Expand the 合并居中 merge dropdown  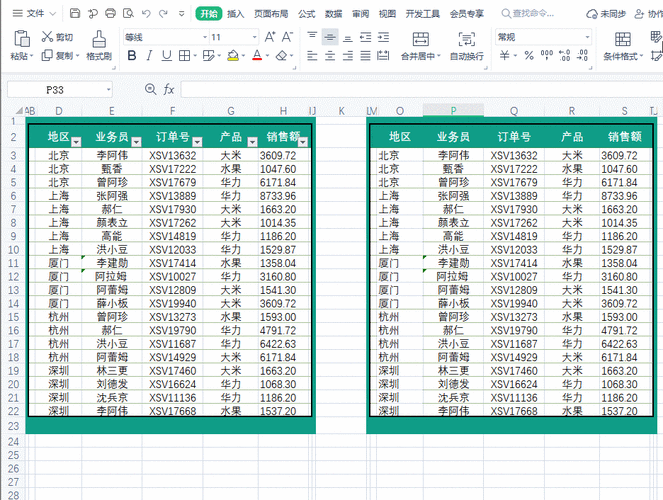(x=439, y=56)
